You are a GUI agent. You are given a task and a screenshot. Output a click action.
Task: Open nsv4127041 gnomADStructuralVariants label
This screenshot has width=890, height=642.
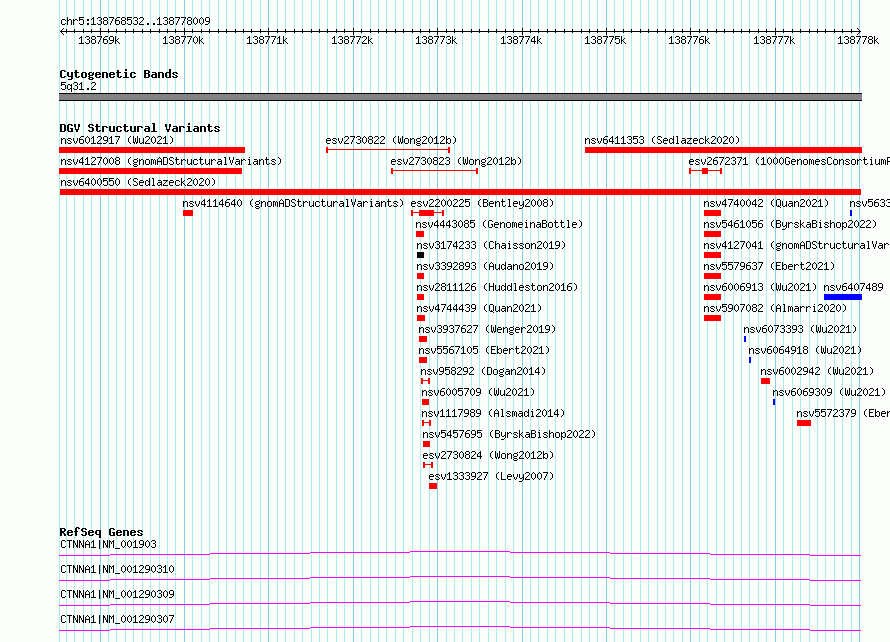click(796, 245)
